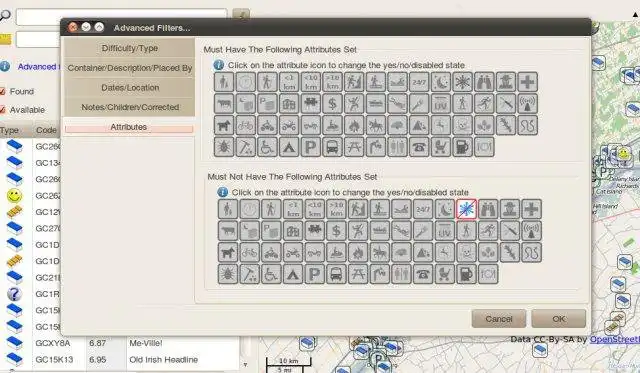Toggle the telephone attribute under Must Have
The image size is (640, 373).
click(x=419, y=147)
